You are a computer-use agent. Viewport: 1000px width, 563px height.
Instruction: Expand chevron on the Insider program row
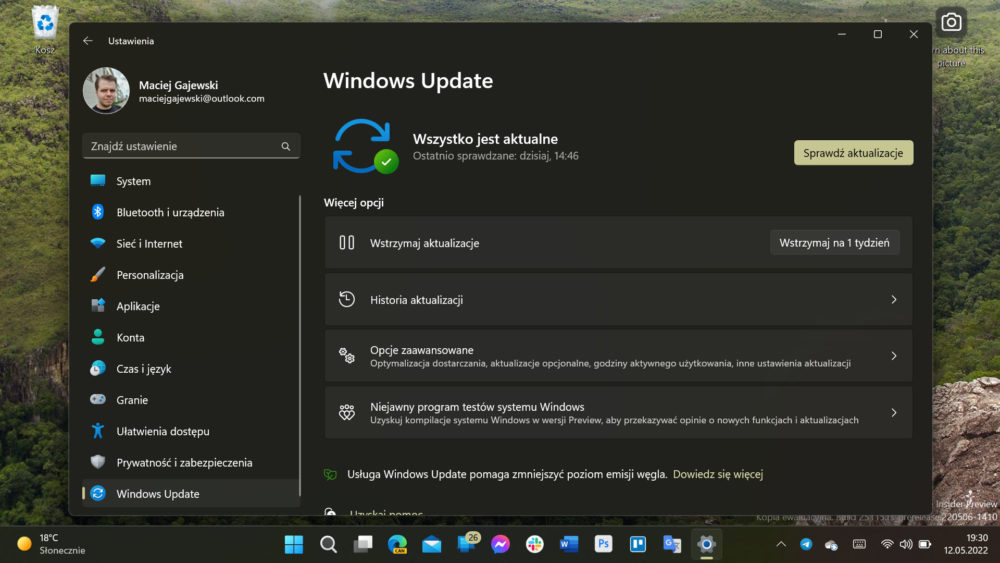pyautogui.click(x=893, y=413)
